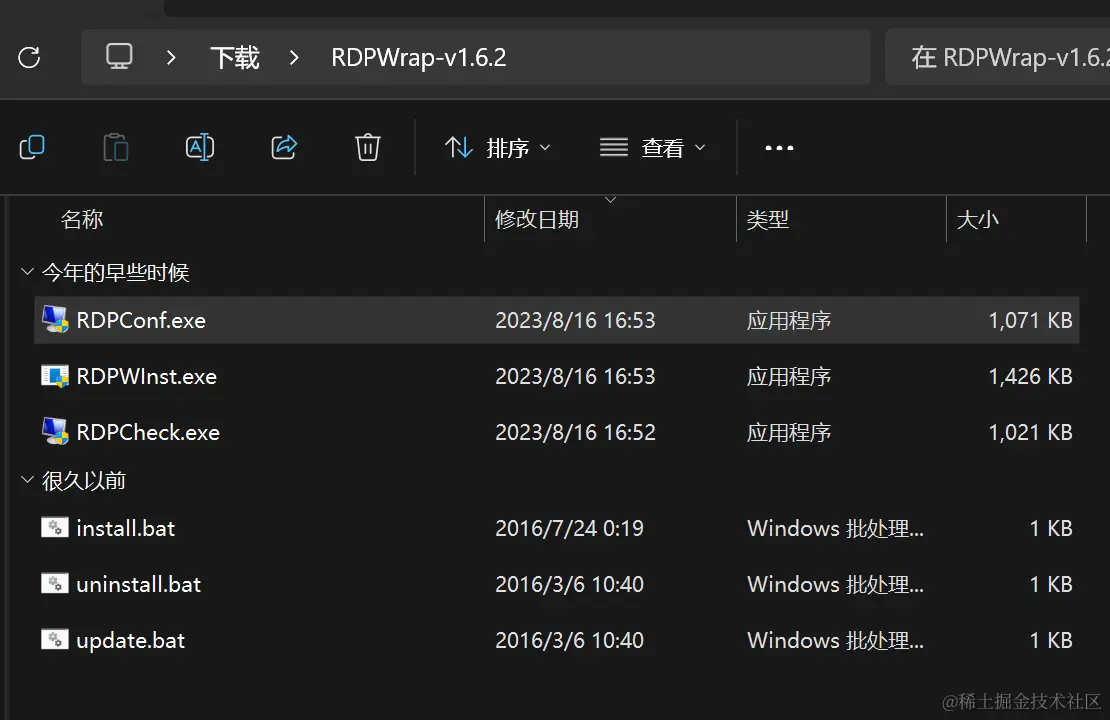The width and height of the screenshot is (1110, 720).
Task: Select the install.bat file name
Action: click(x=125, y=529)
